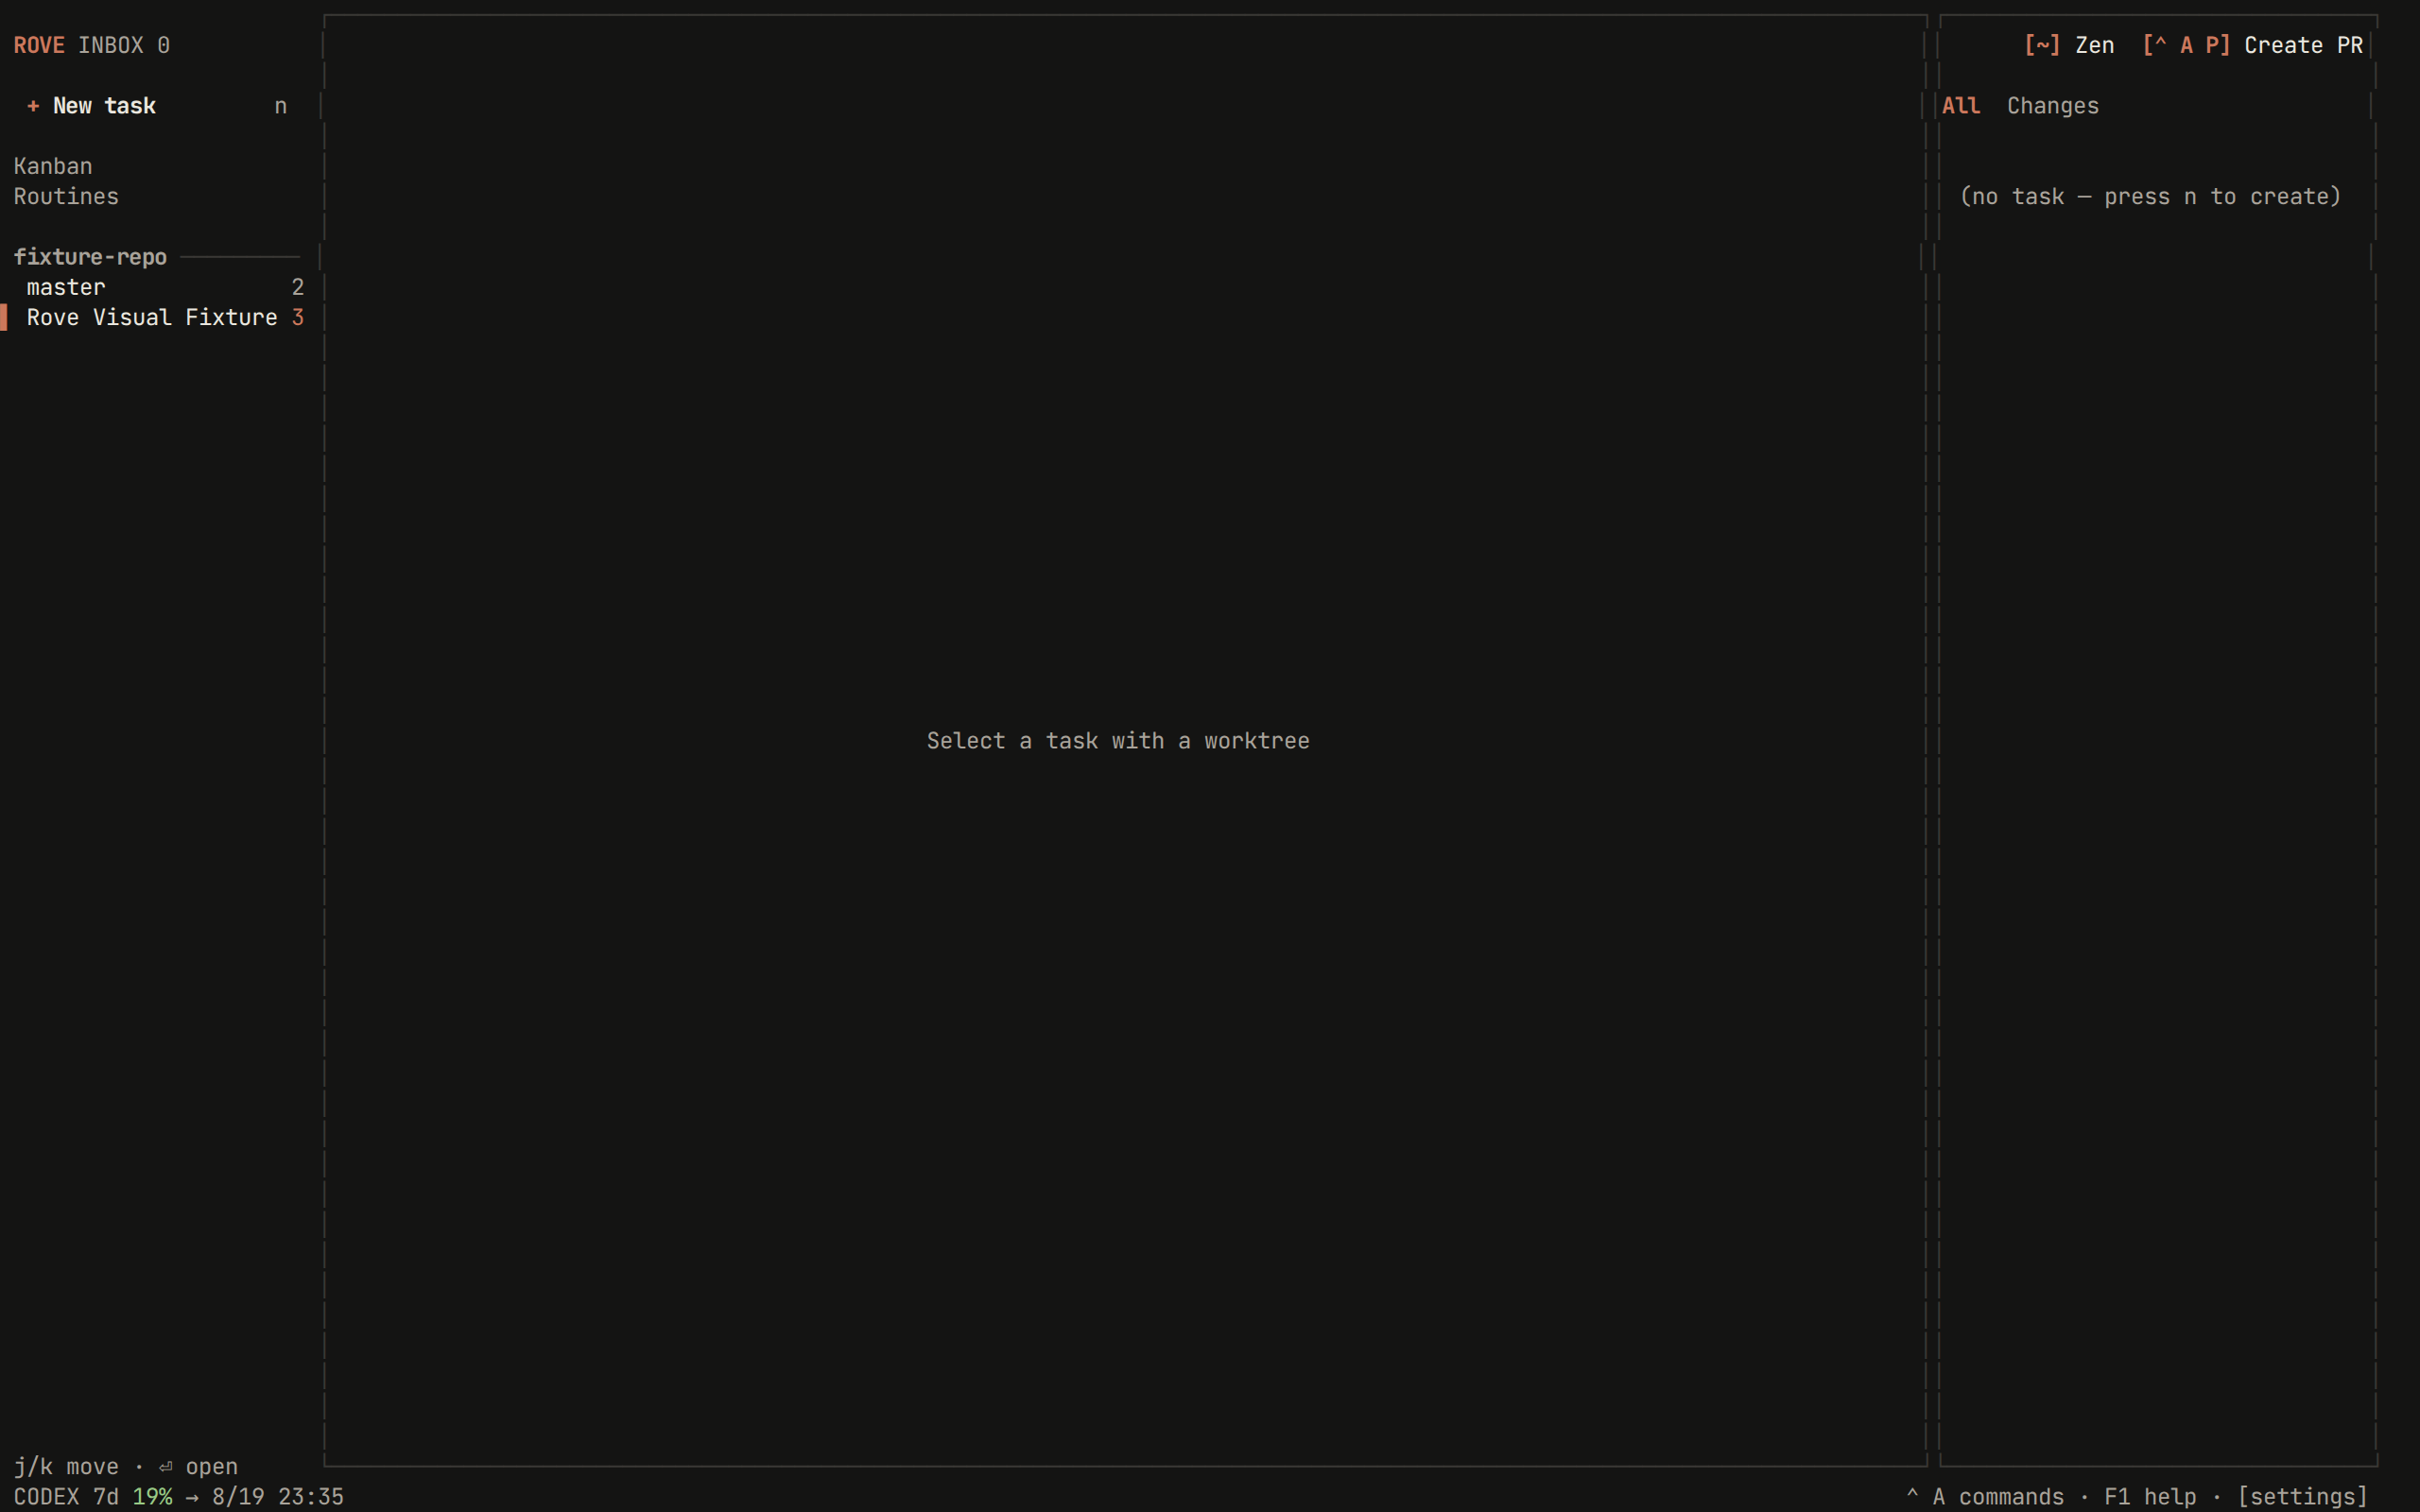Click the ROVE logo text
The image size is (2420, 1512).
(x=39, y=45)
